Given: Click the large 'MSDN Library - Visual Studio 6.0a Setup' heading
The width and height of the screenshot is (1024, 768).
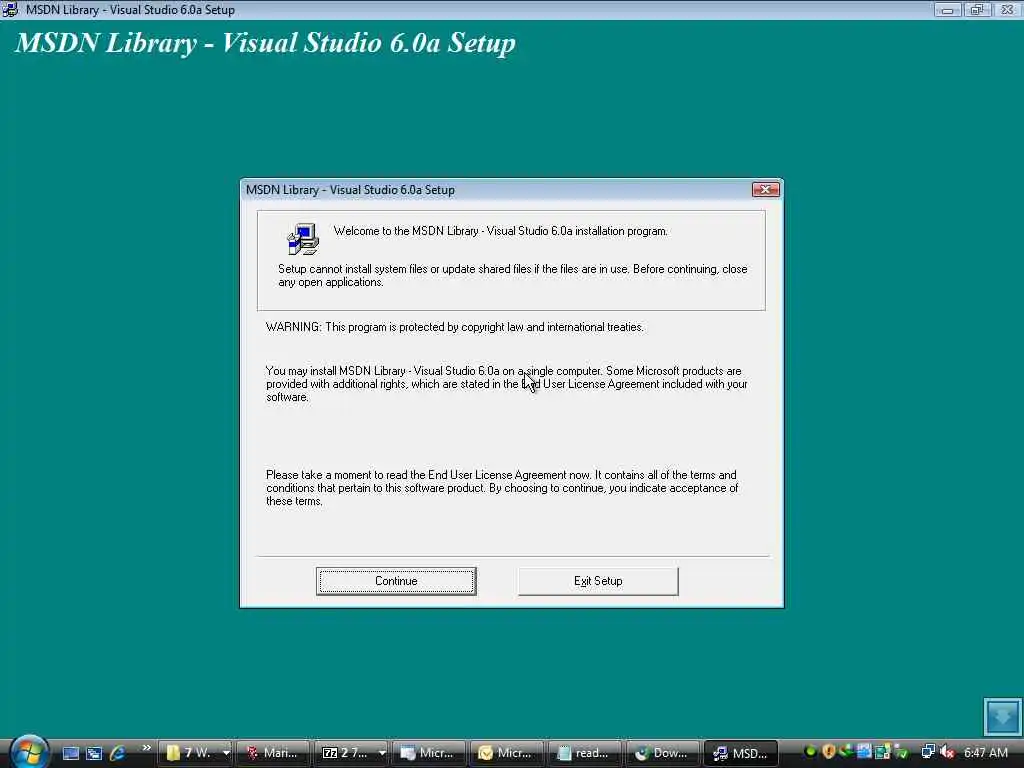Looking at the screenshot, I should [265, 43].
